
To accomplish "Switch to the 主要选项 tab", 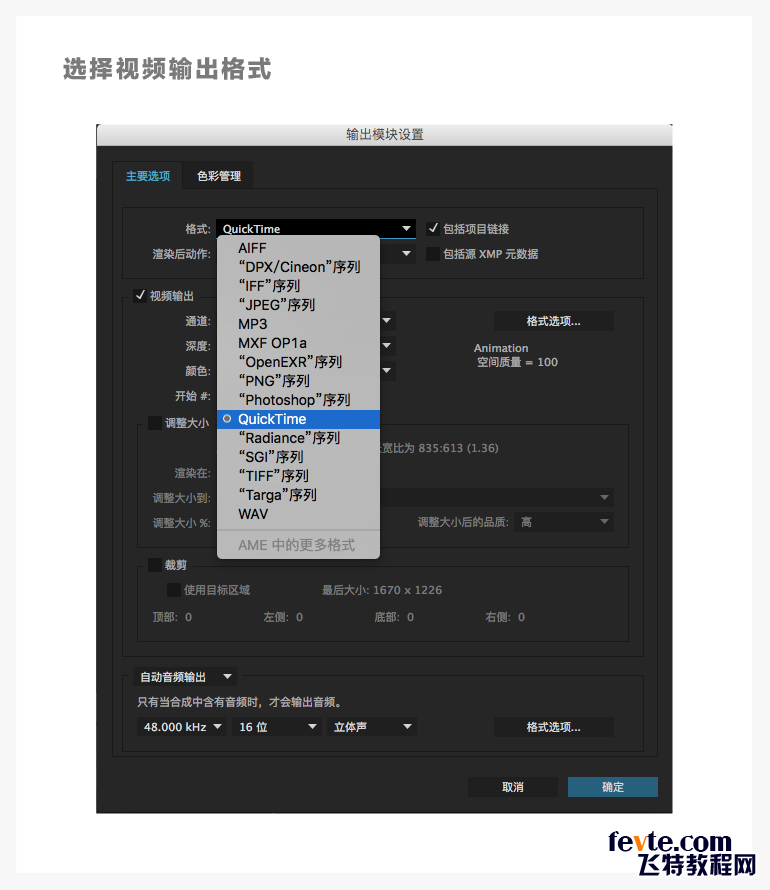I will [148, 176].
